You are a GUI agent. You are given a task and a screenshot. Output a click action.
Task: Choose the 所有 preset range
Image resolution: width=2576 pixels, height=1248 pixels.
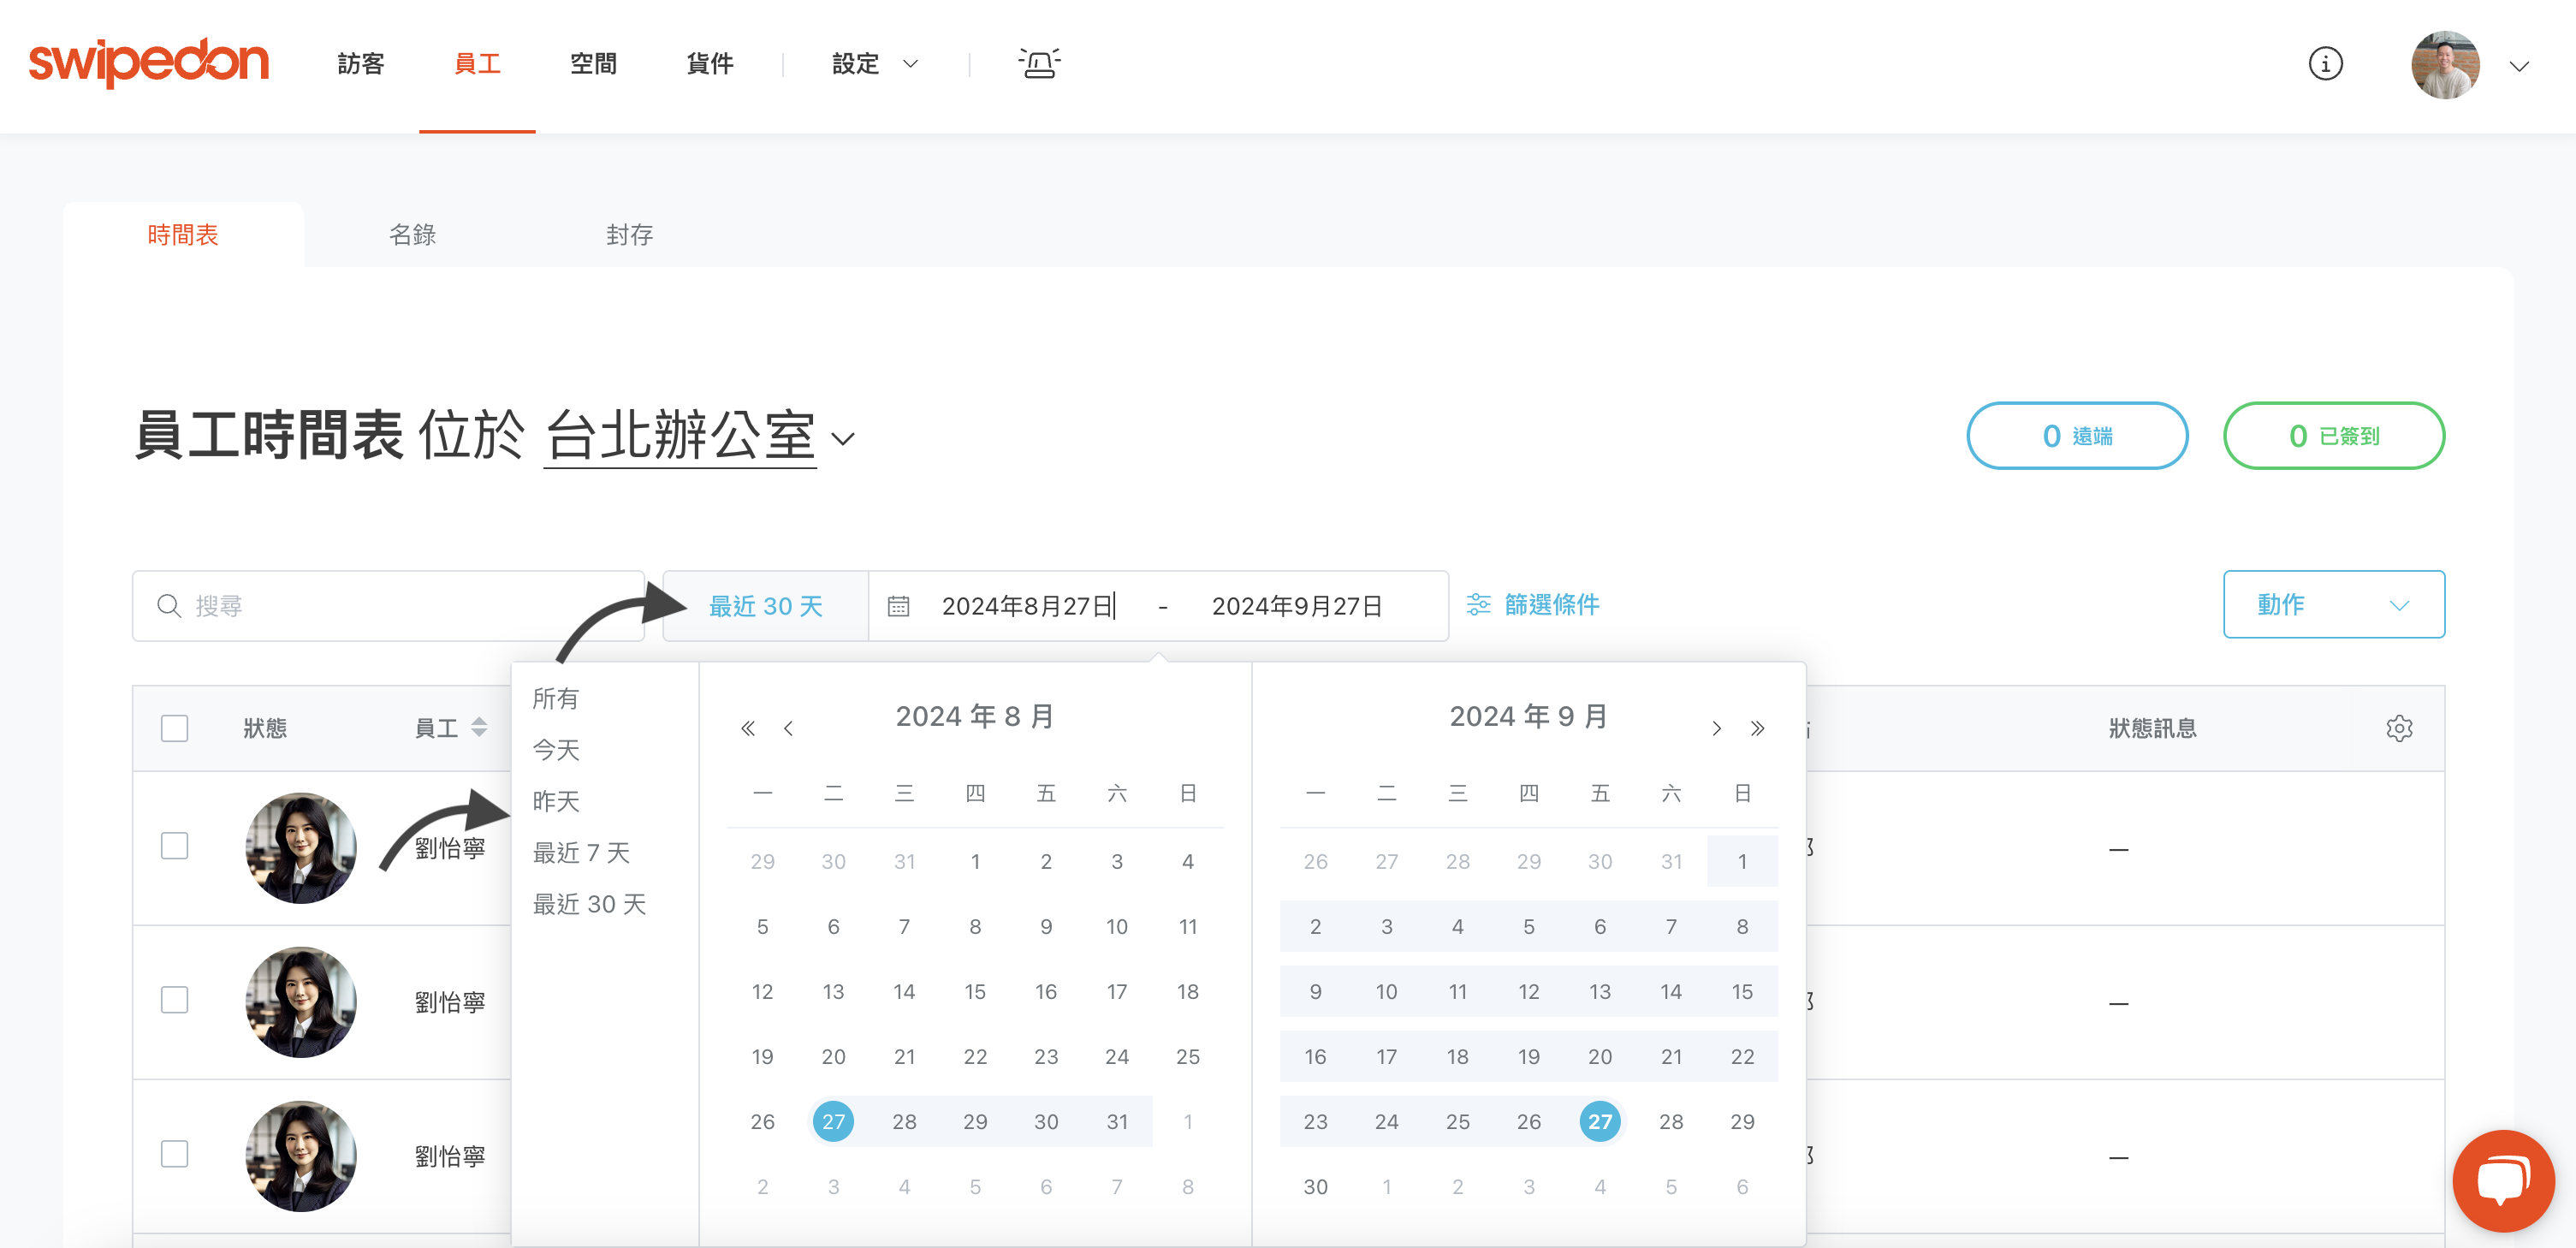coord(556,699)
